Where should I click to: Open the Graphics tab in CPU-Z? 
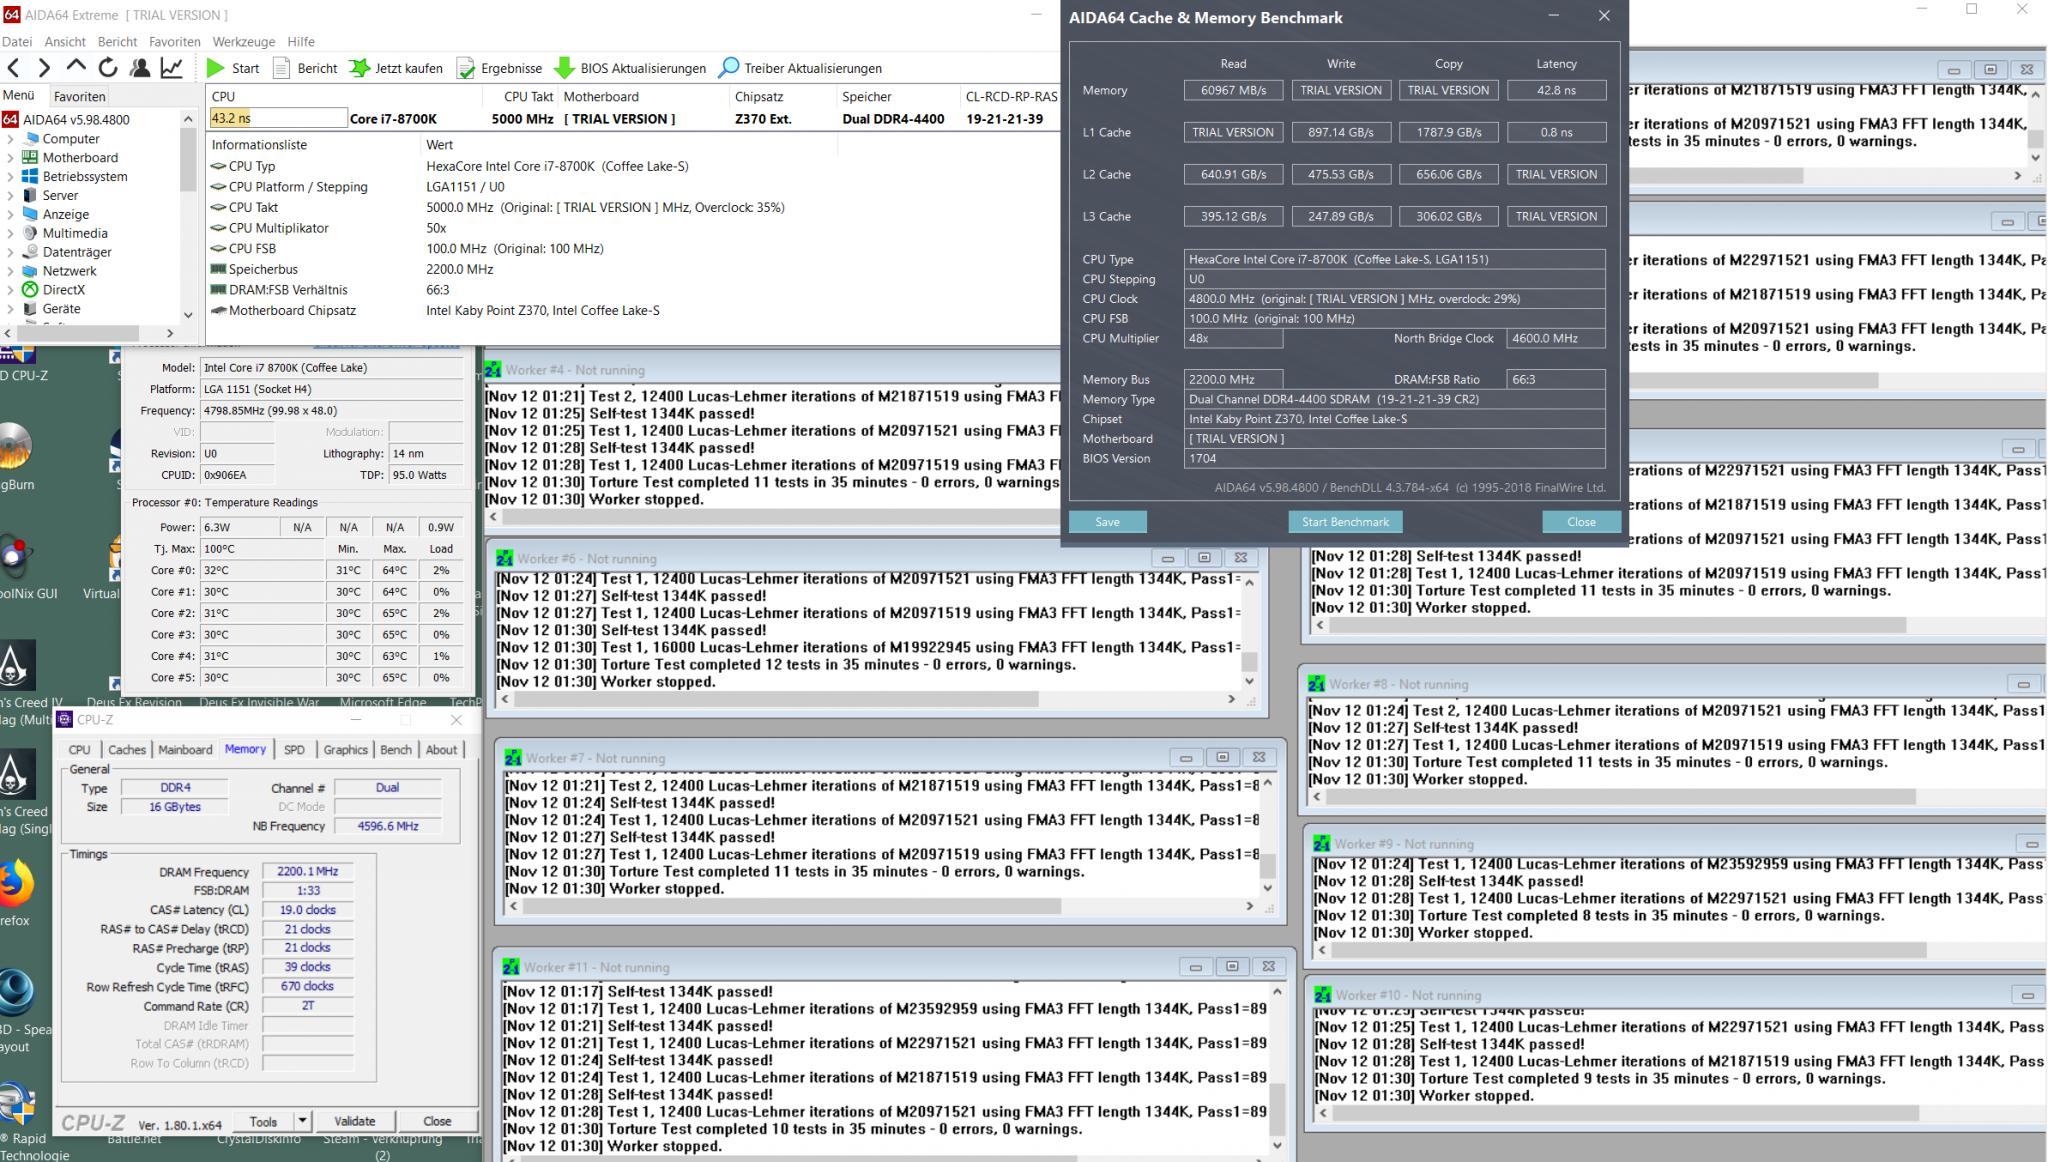(x=345, y=750)
